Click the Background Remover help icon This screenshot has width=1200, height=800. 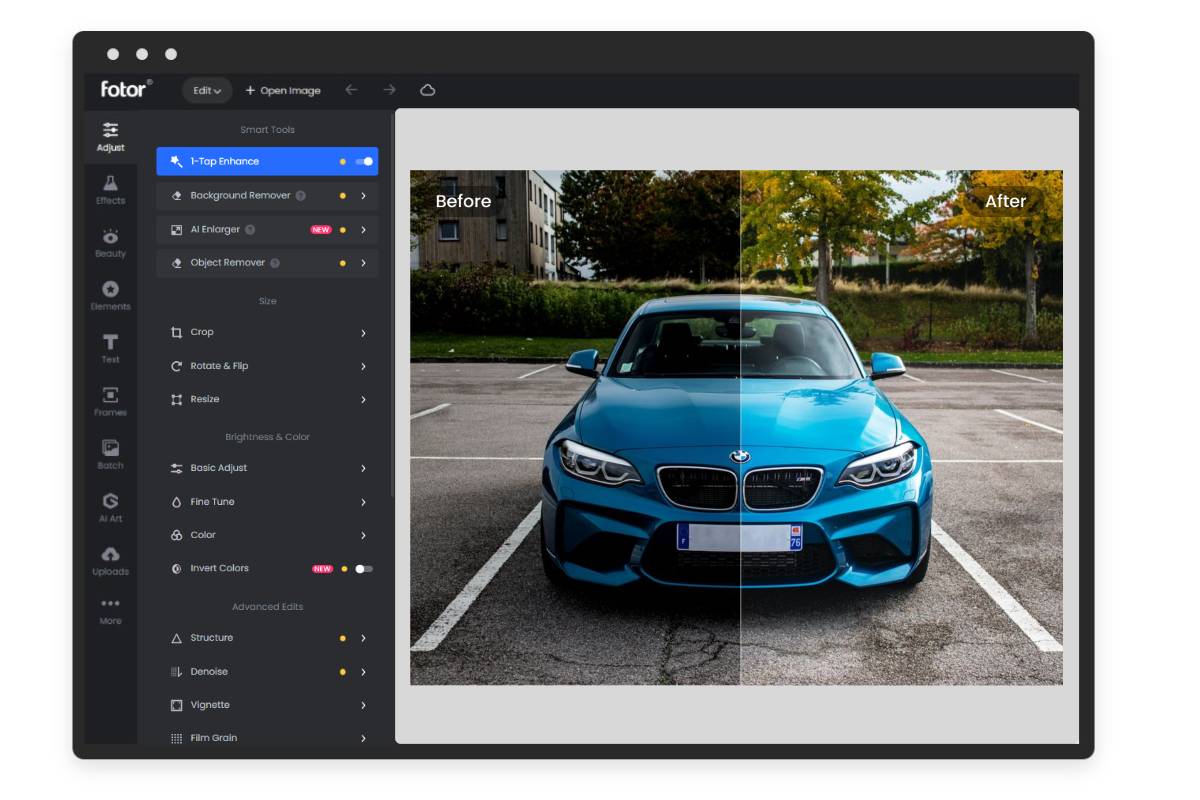click(x=300, y=196)
